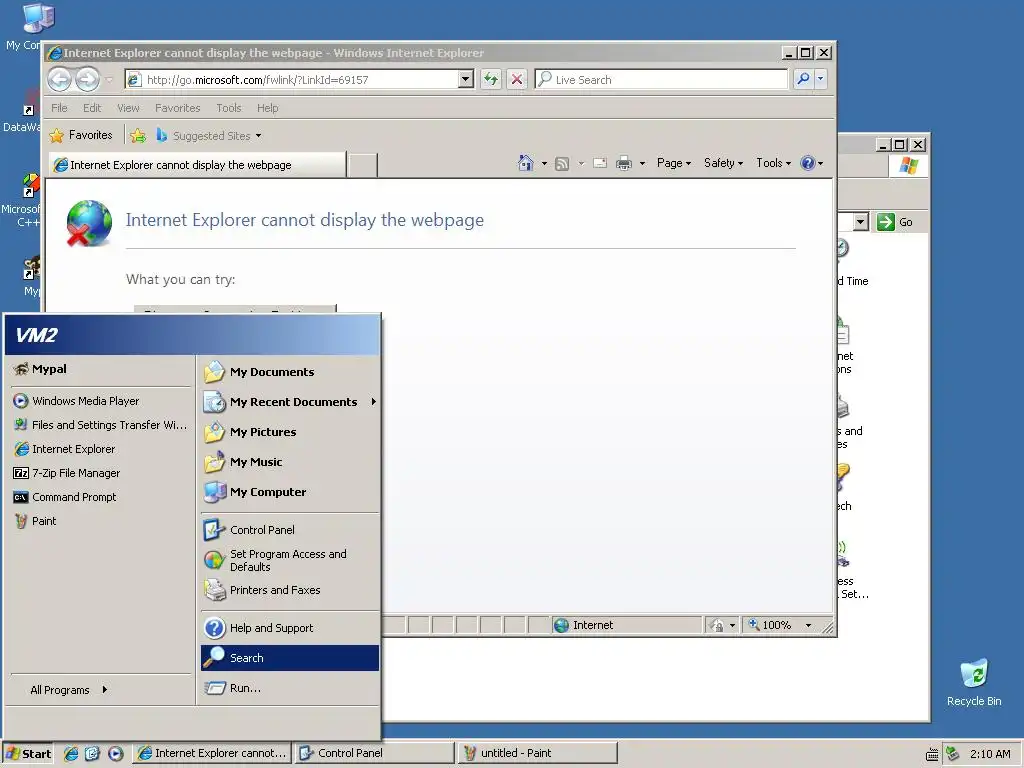The width and height of the screenshot is (1024, 768).
Task: Click Run... in Start menu
Action: point(290,688)
